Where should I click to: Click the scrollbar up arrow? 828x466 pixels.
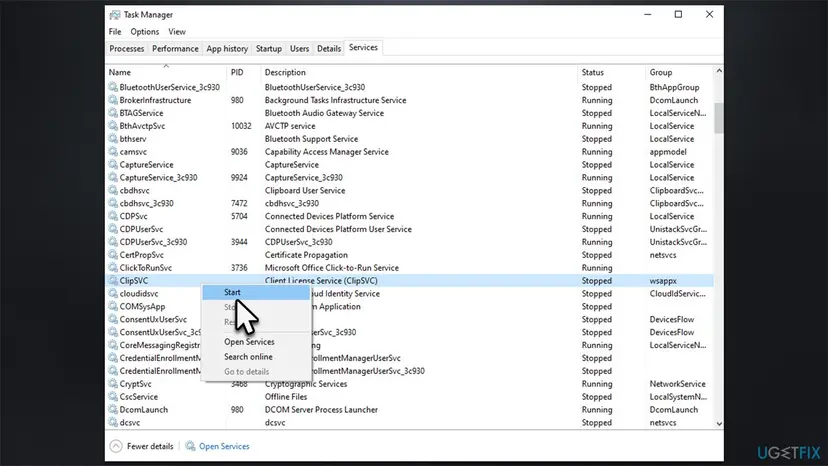coord(719,71)
